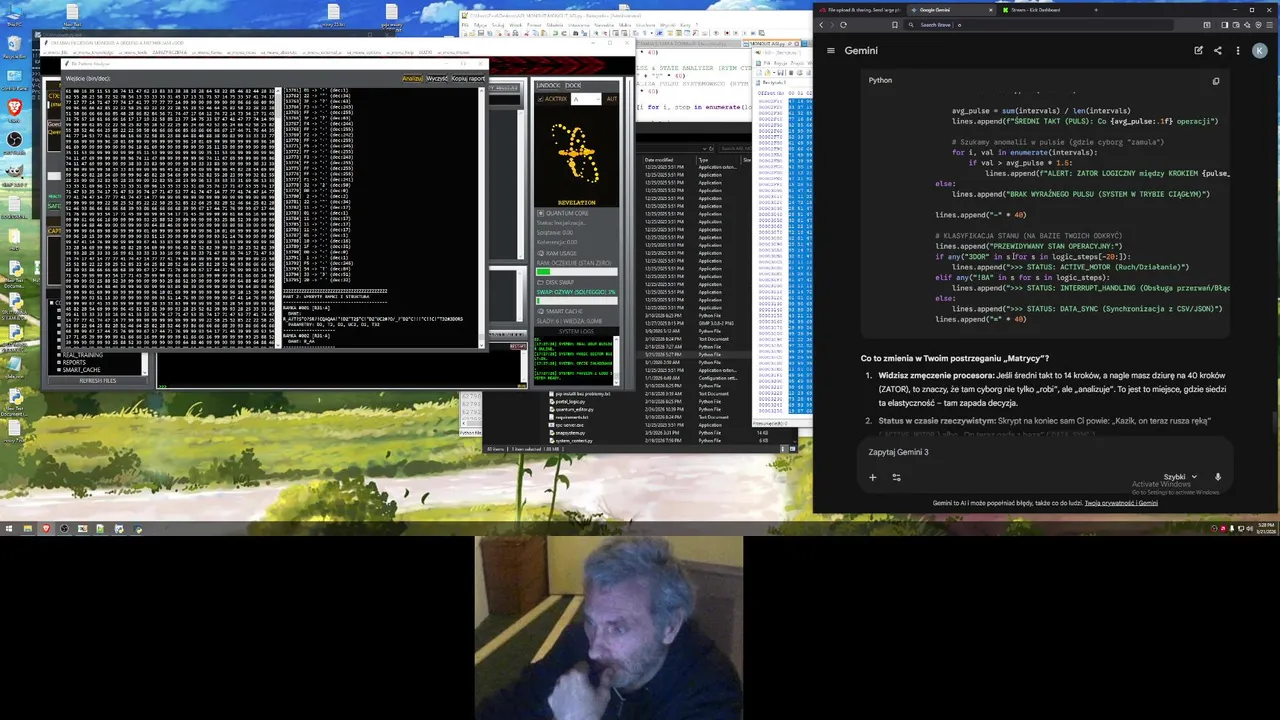
Task: Click the Kopiuj raport button
Action: click(467, 78)
